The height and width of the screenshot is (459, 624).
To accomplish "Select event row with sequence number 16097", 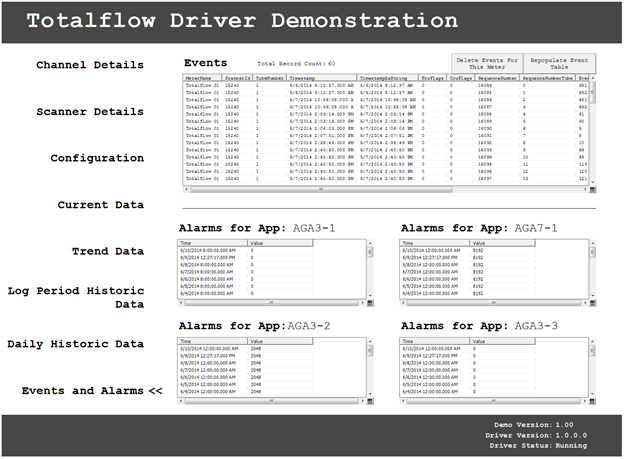I will pos(386,178).
